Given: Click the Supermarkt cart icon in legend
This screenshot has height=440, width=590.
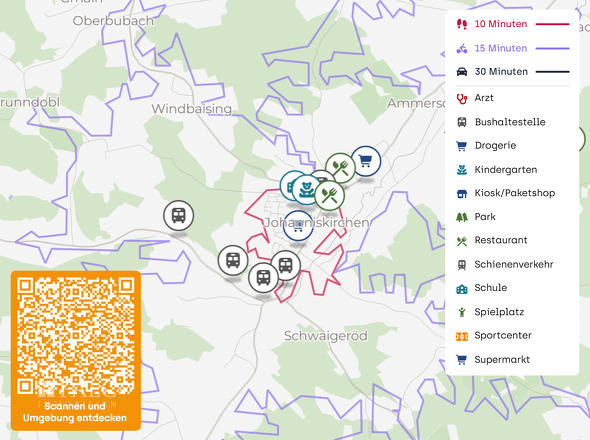Looking at the screenshot, I should [x=462, y=359].
